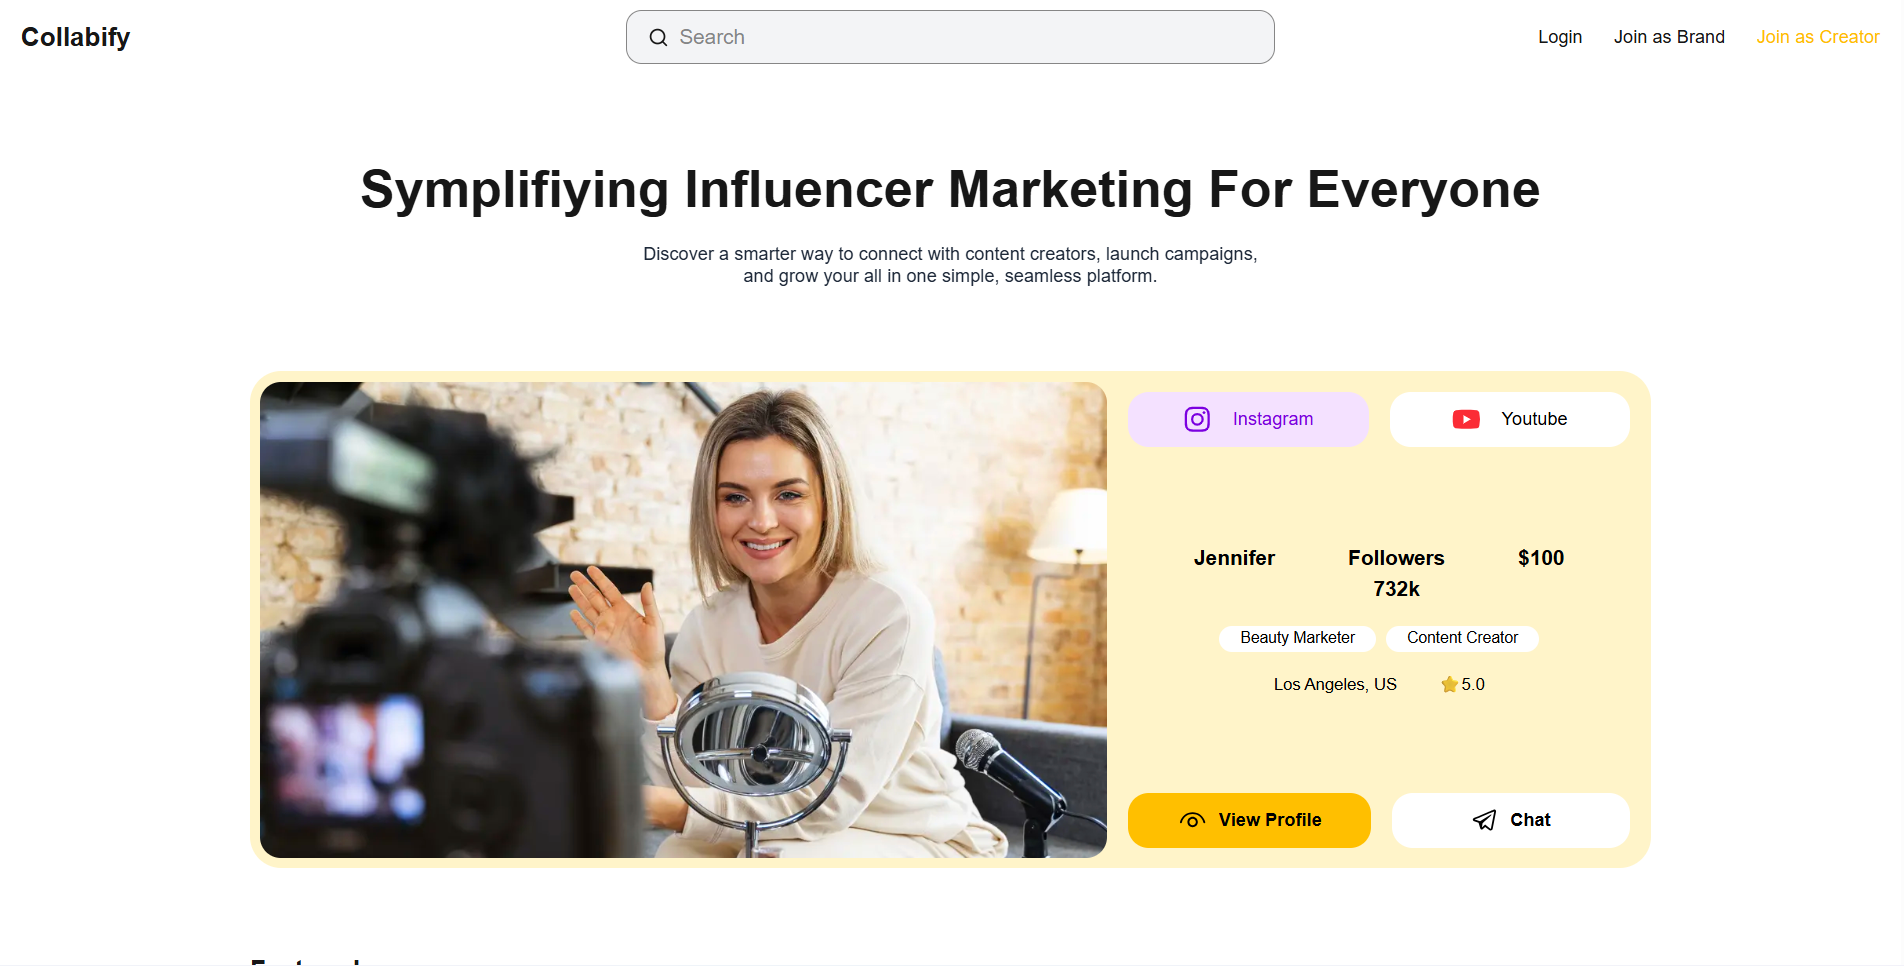Open Jennifer's creator photo
This screenshot has width=1904, height=966.
point(683,620)
